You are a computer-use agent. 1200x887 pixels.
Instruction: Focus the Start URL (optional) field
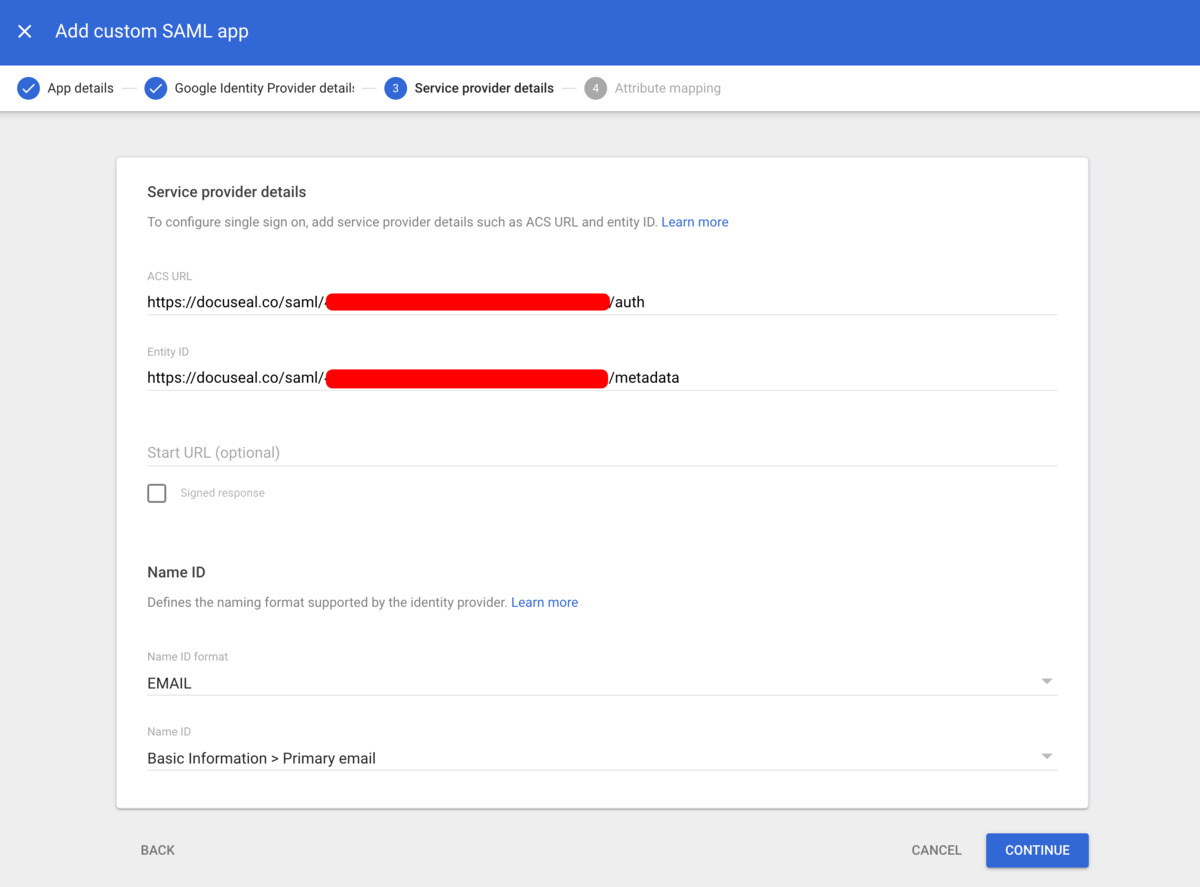pyautogui.click(x=600, y=453)
